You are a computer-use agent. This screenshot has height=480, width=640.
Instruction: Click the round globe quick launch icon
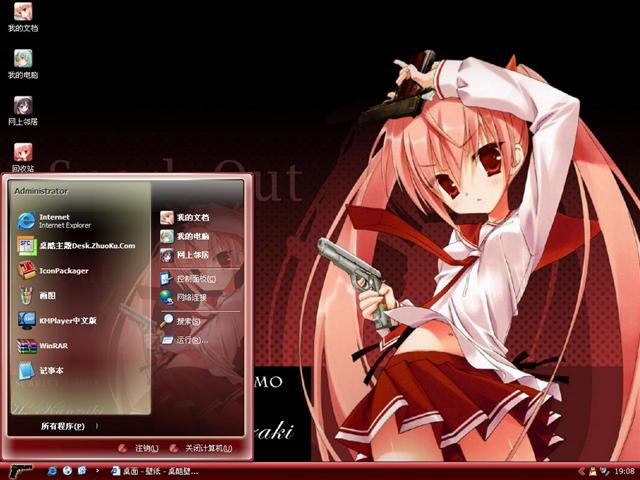pos(67,471)
